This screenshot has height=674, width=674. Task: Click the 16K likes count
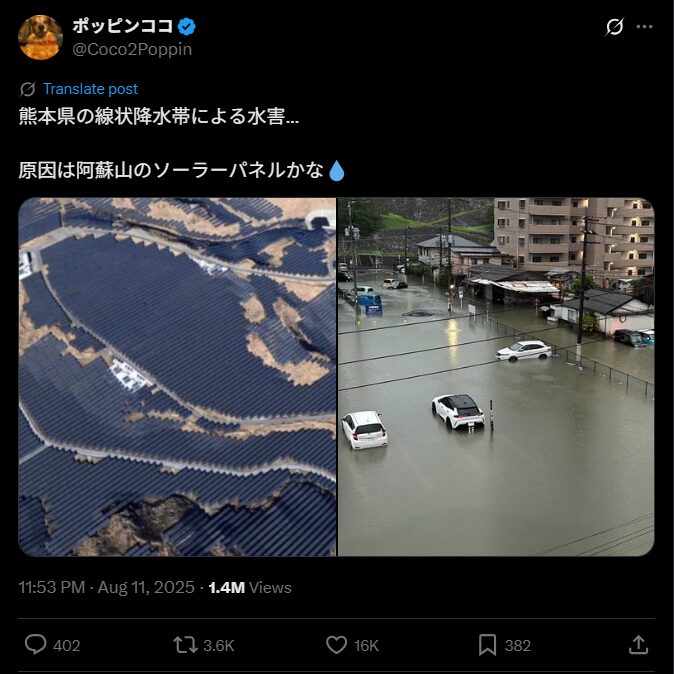[x=366, y=646]
